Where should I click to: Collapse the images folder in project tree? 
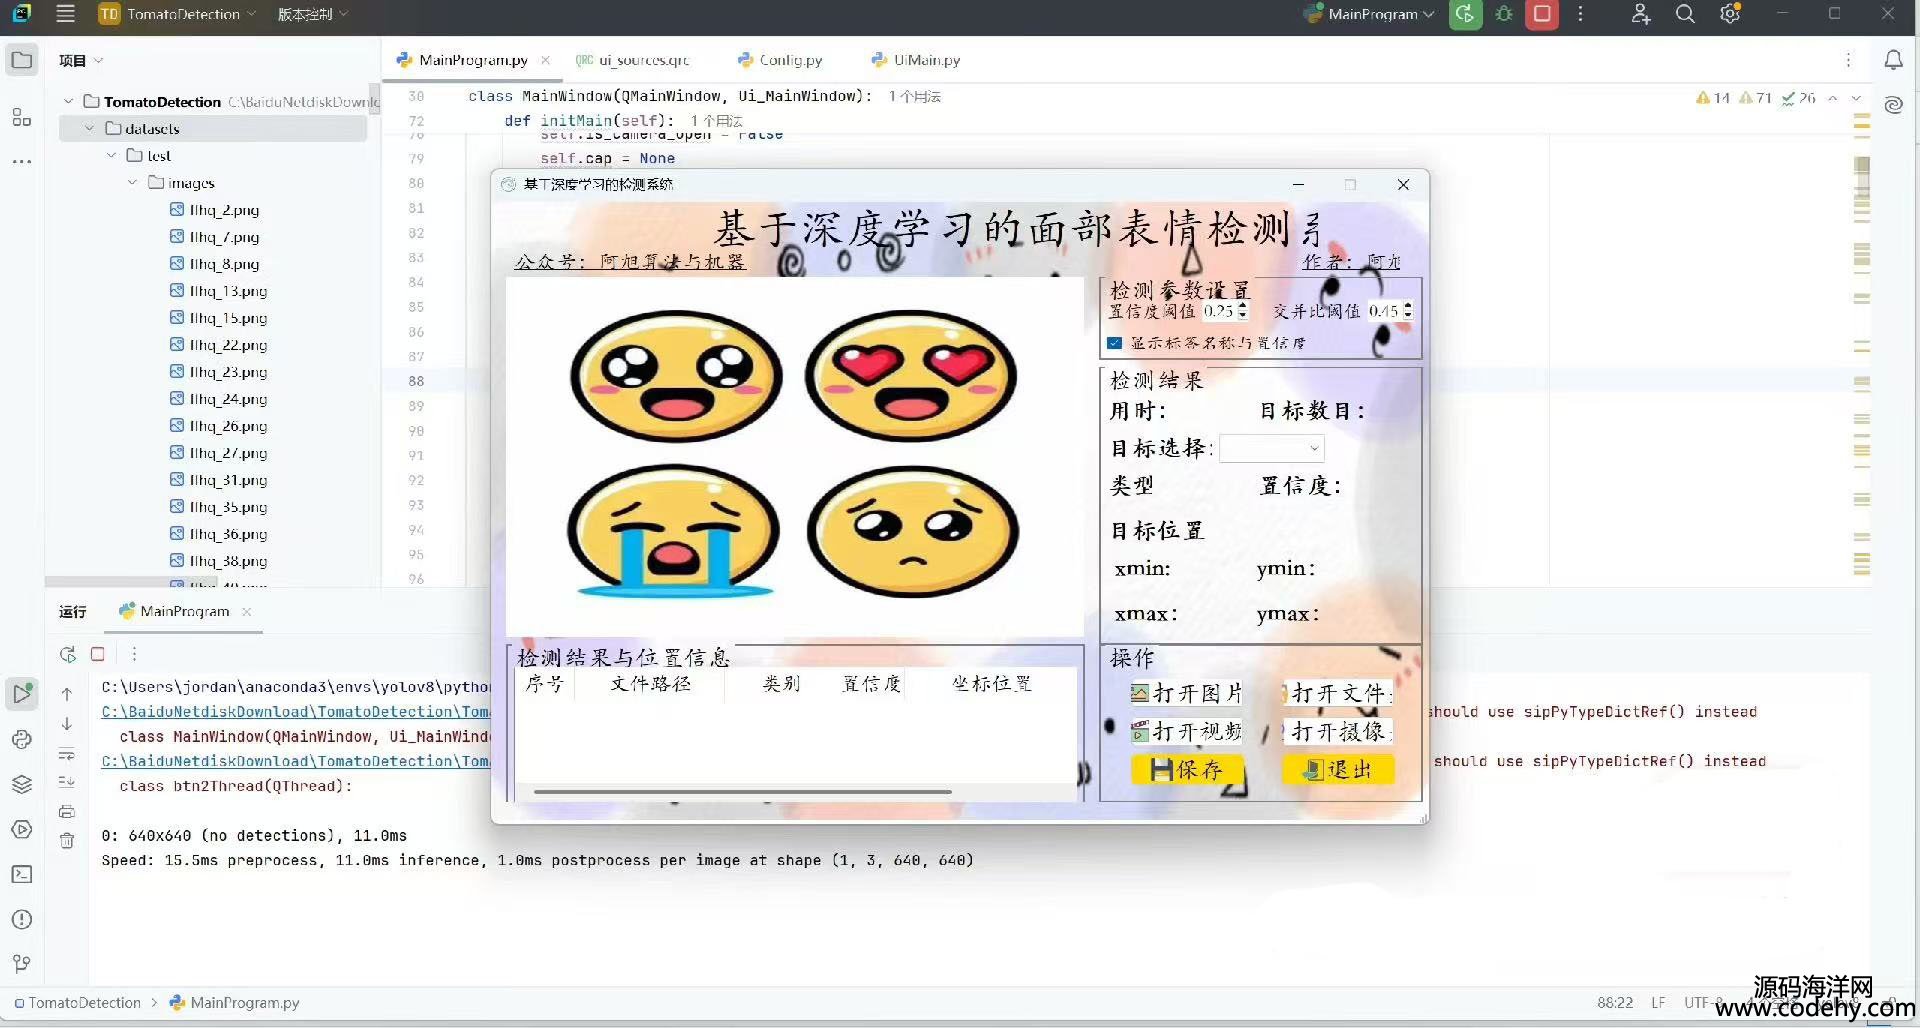pyautogui.click(x=132, y=182)
